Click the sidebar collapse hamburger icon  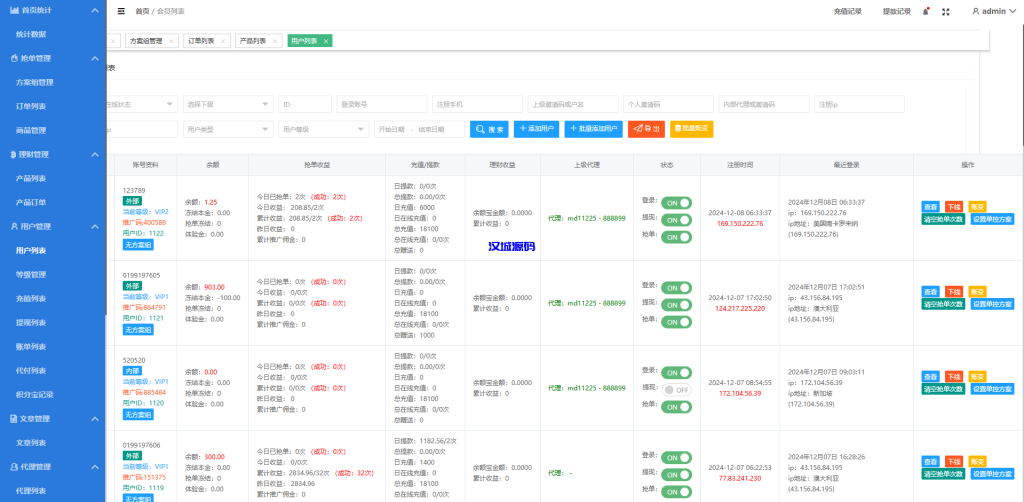point(121,11)
